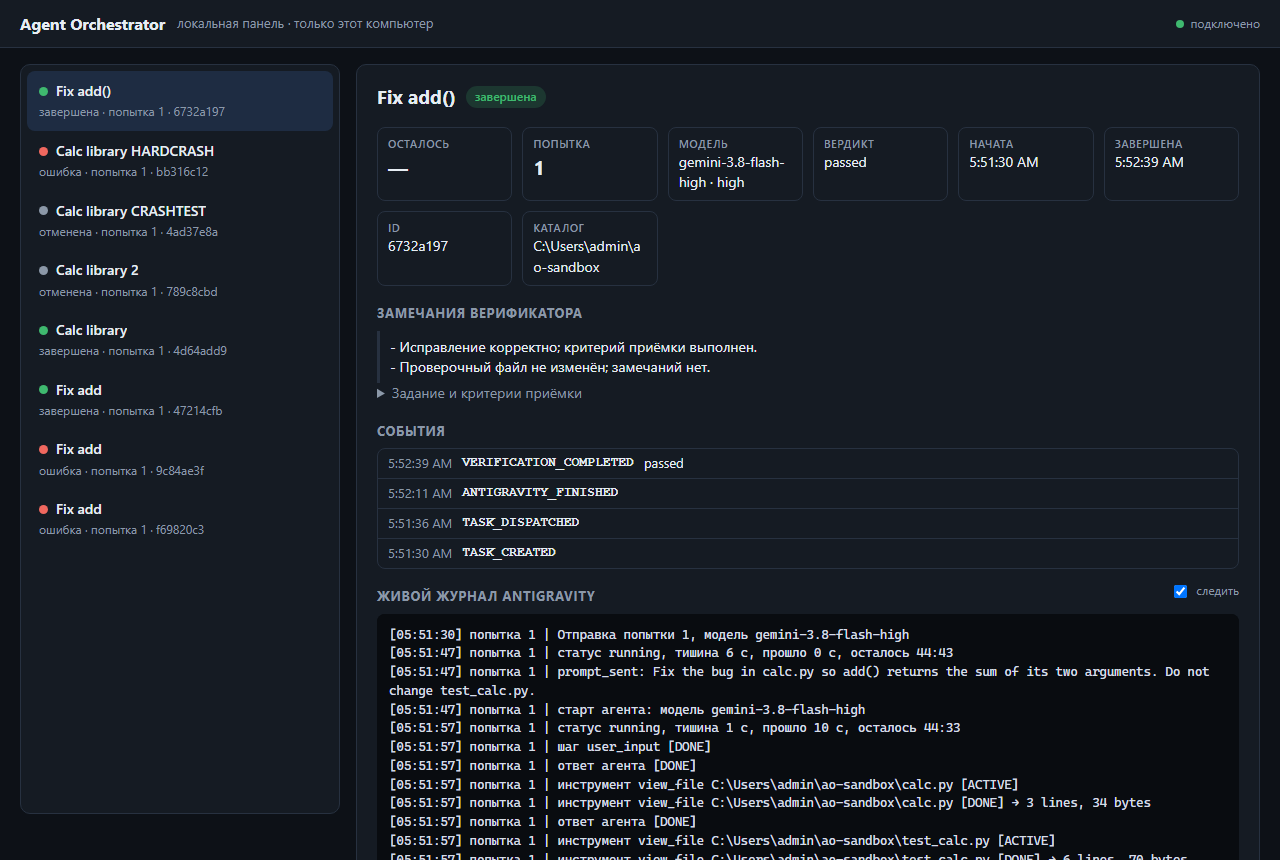Click the "Завершена" time 5:52:39 AM

pos(1149,162)
